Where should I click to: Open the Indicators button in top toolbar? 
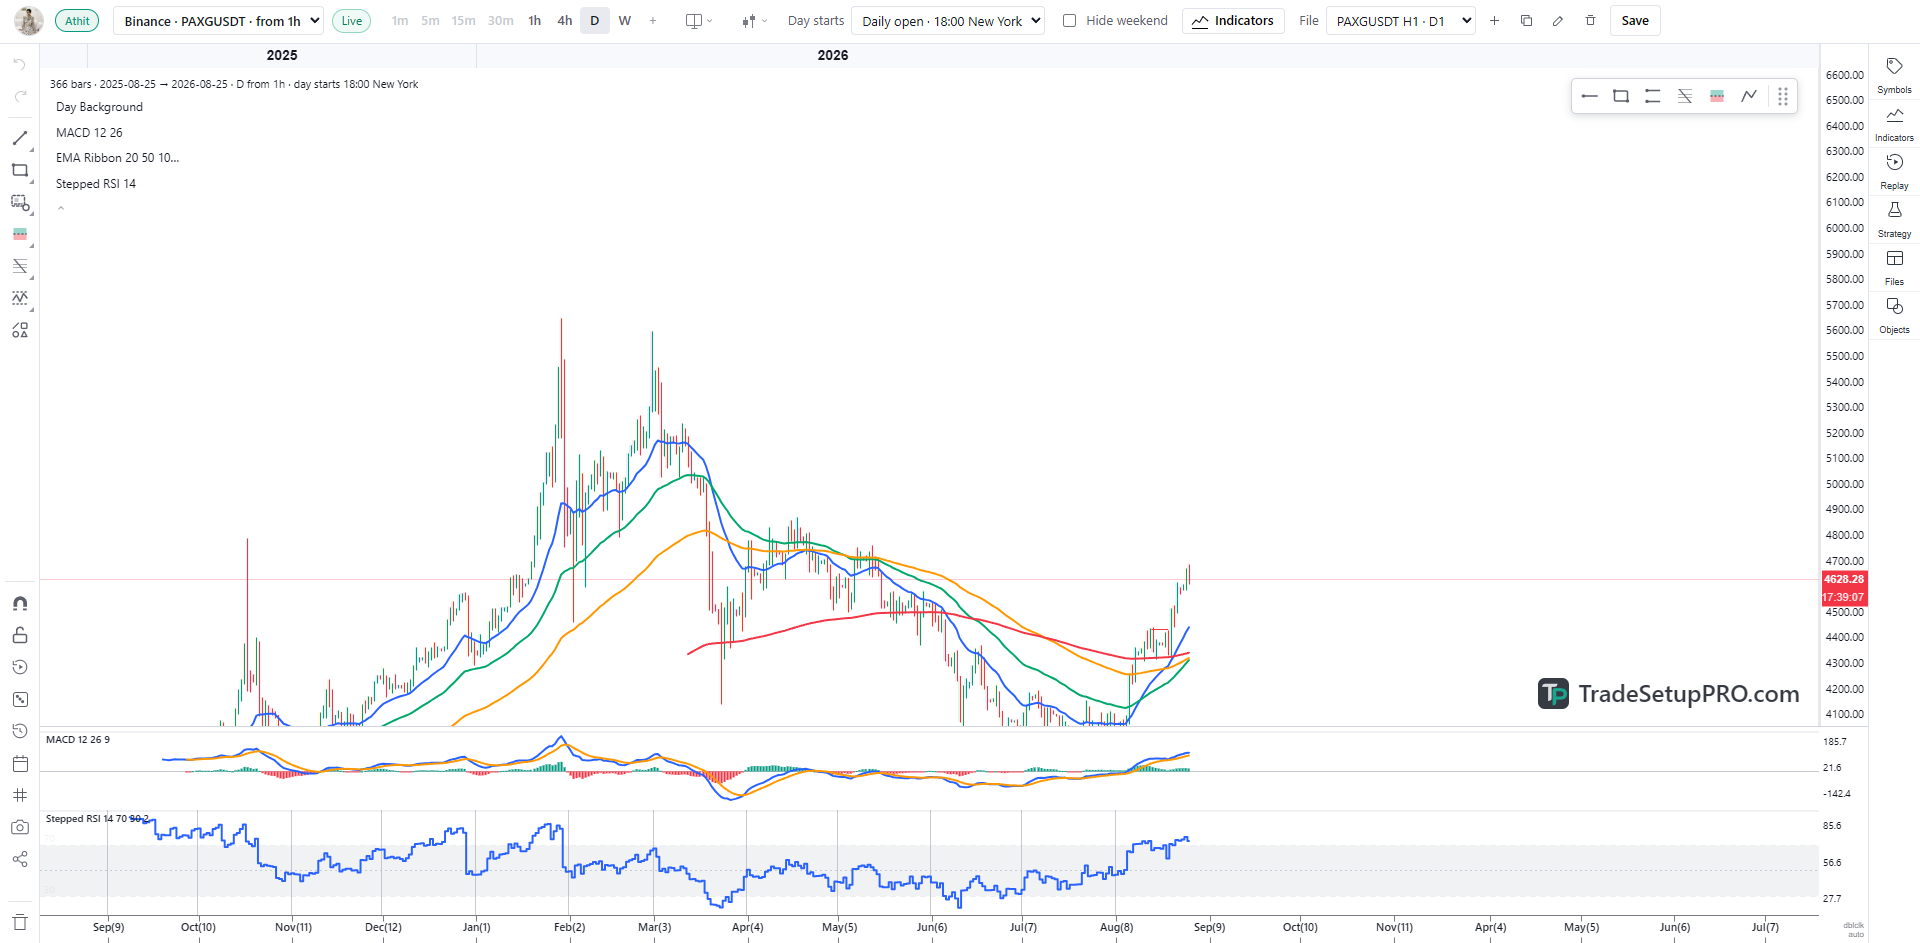[x=1233, y=21]
